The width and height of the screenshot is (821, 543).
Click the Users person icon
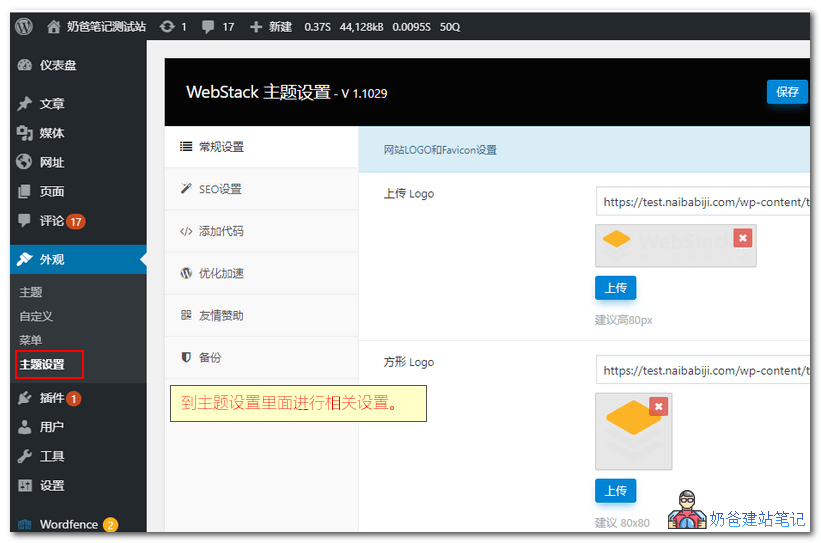point(25,427)
